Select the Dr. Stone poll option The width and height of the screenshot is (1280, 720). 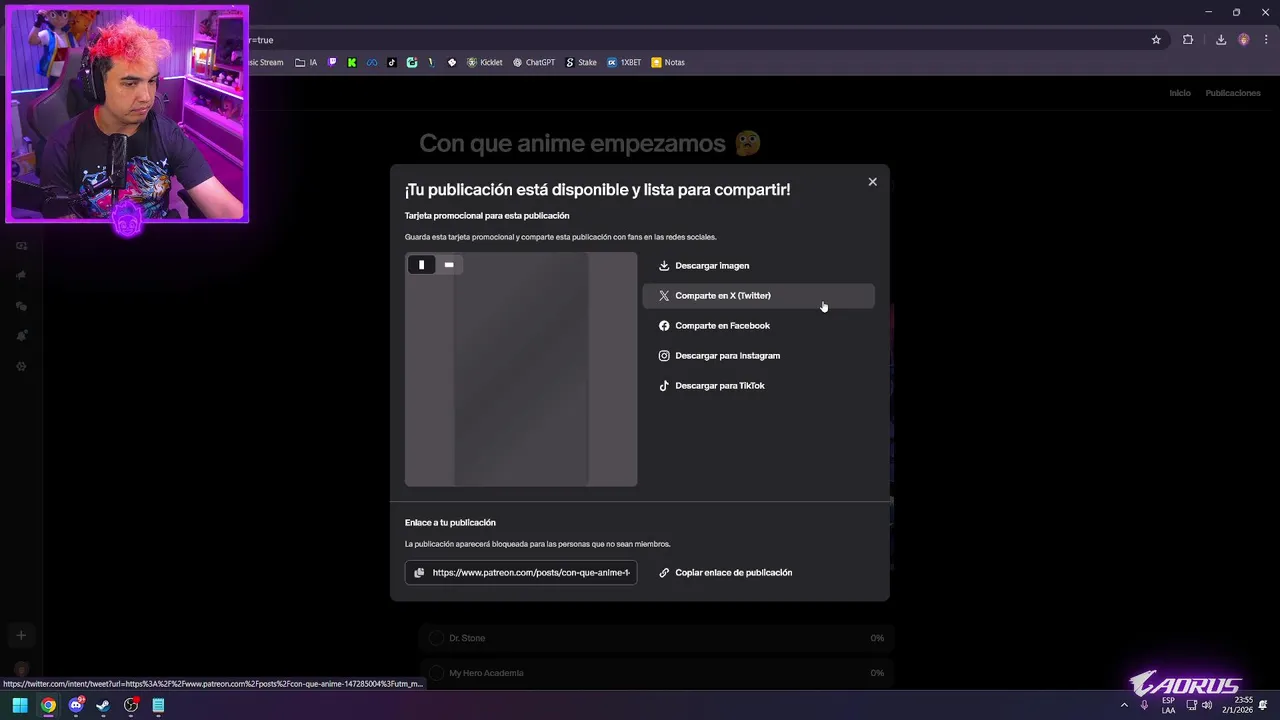point(656,638)
